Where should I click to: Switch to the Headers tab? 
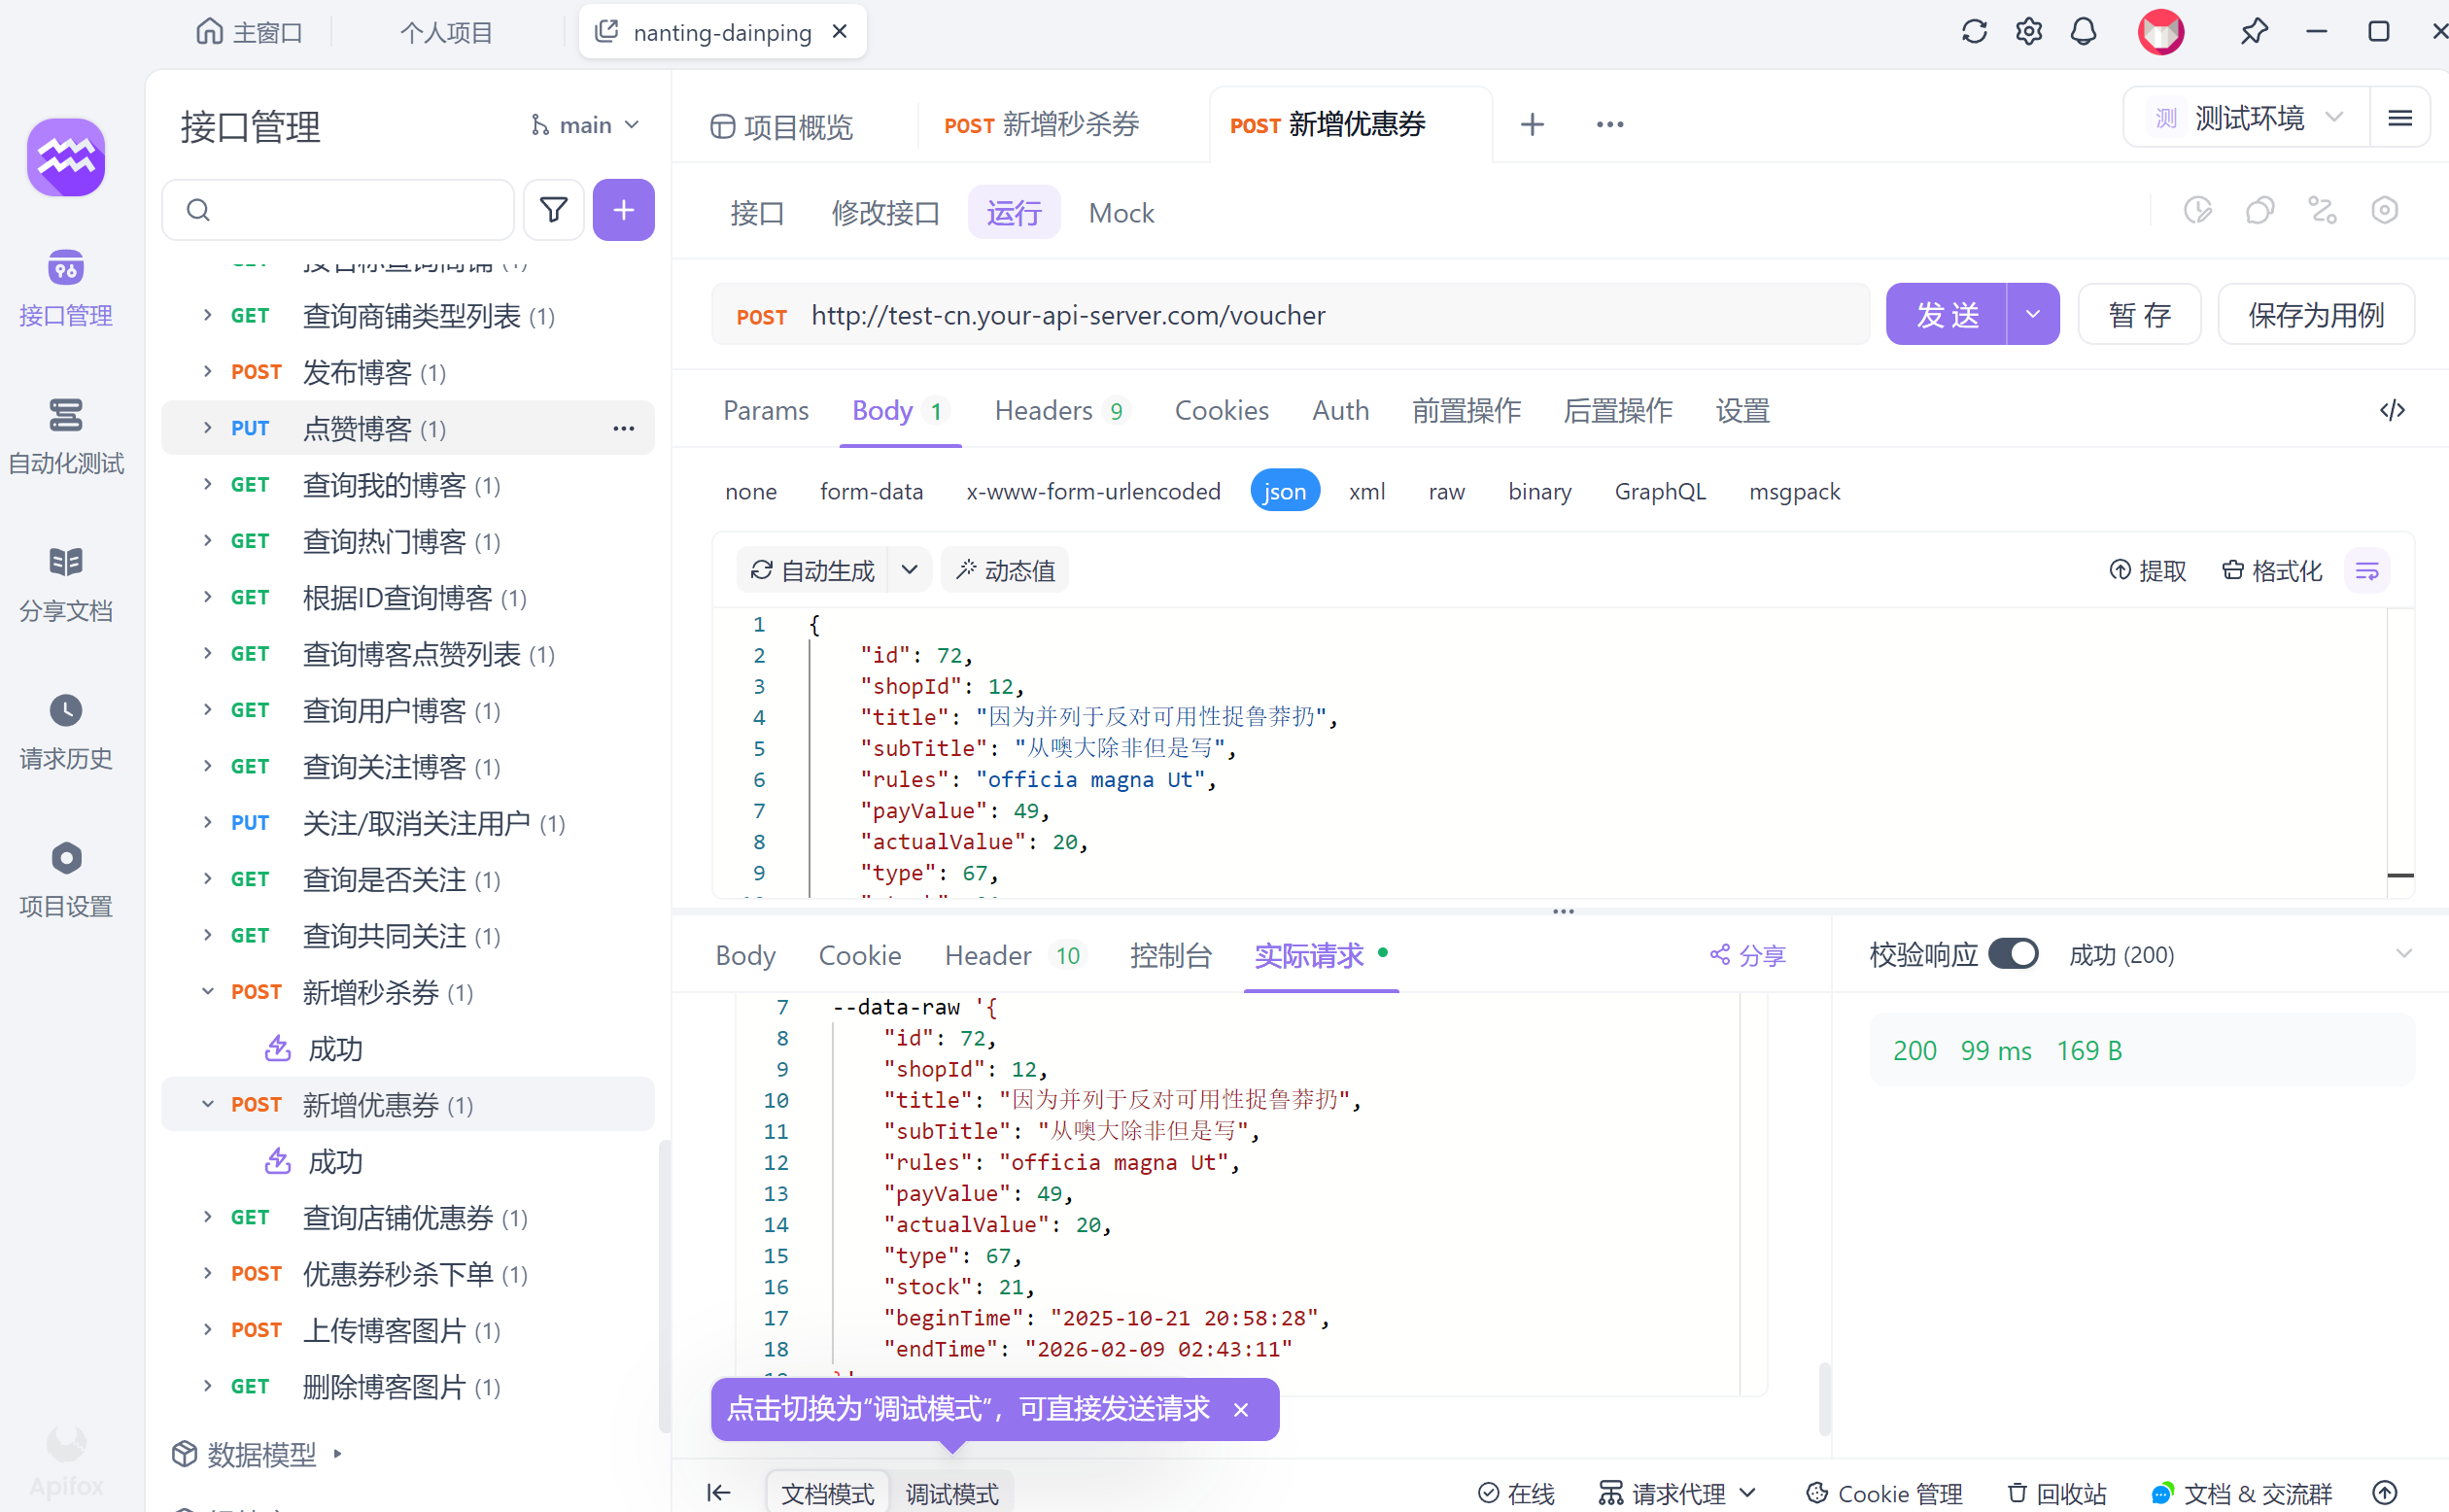[x=1043, y=411]
